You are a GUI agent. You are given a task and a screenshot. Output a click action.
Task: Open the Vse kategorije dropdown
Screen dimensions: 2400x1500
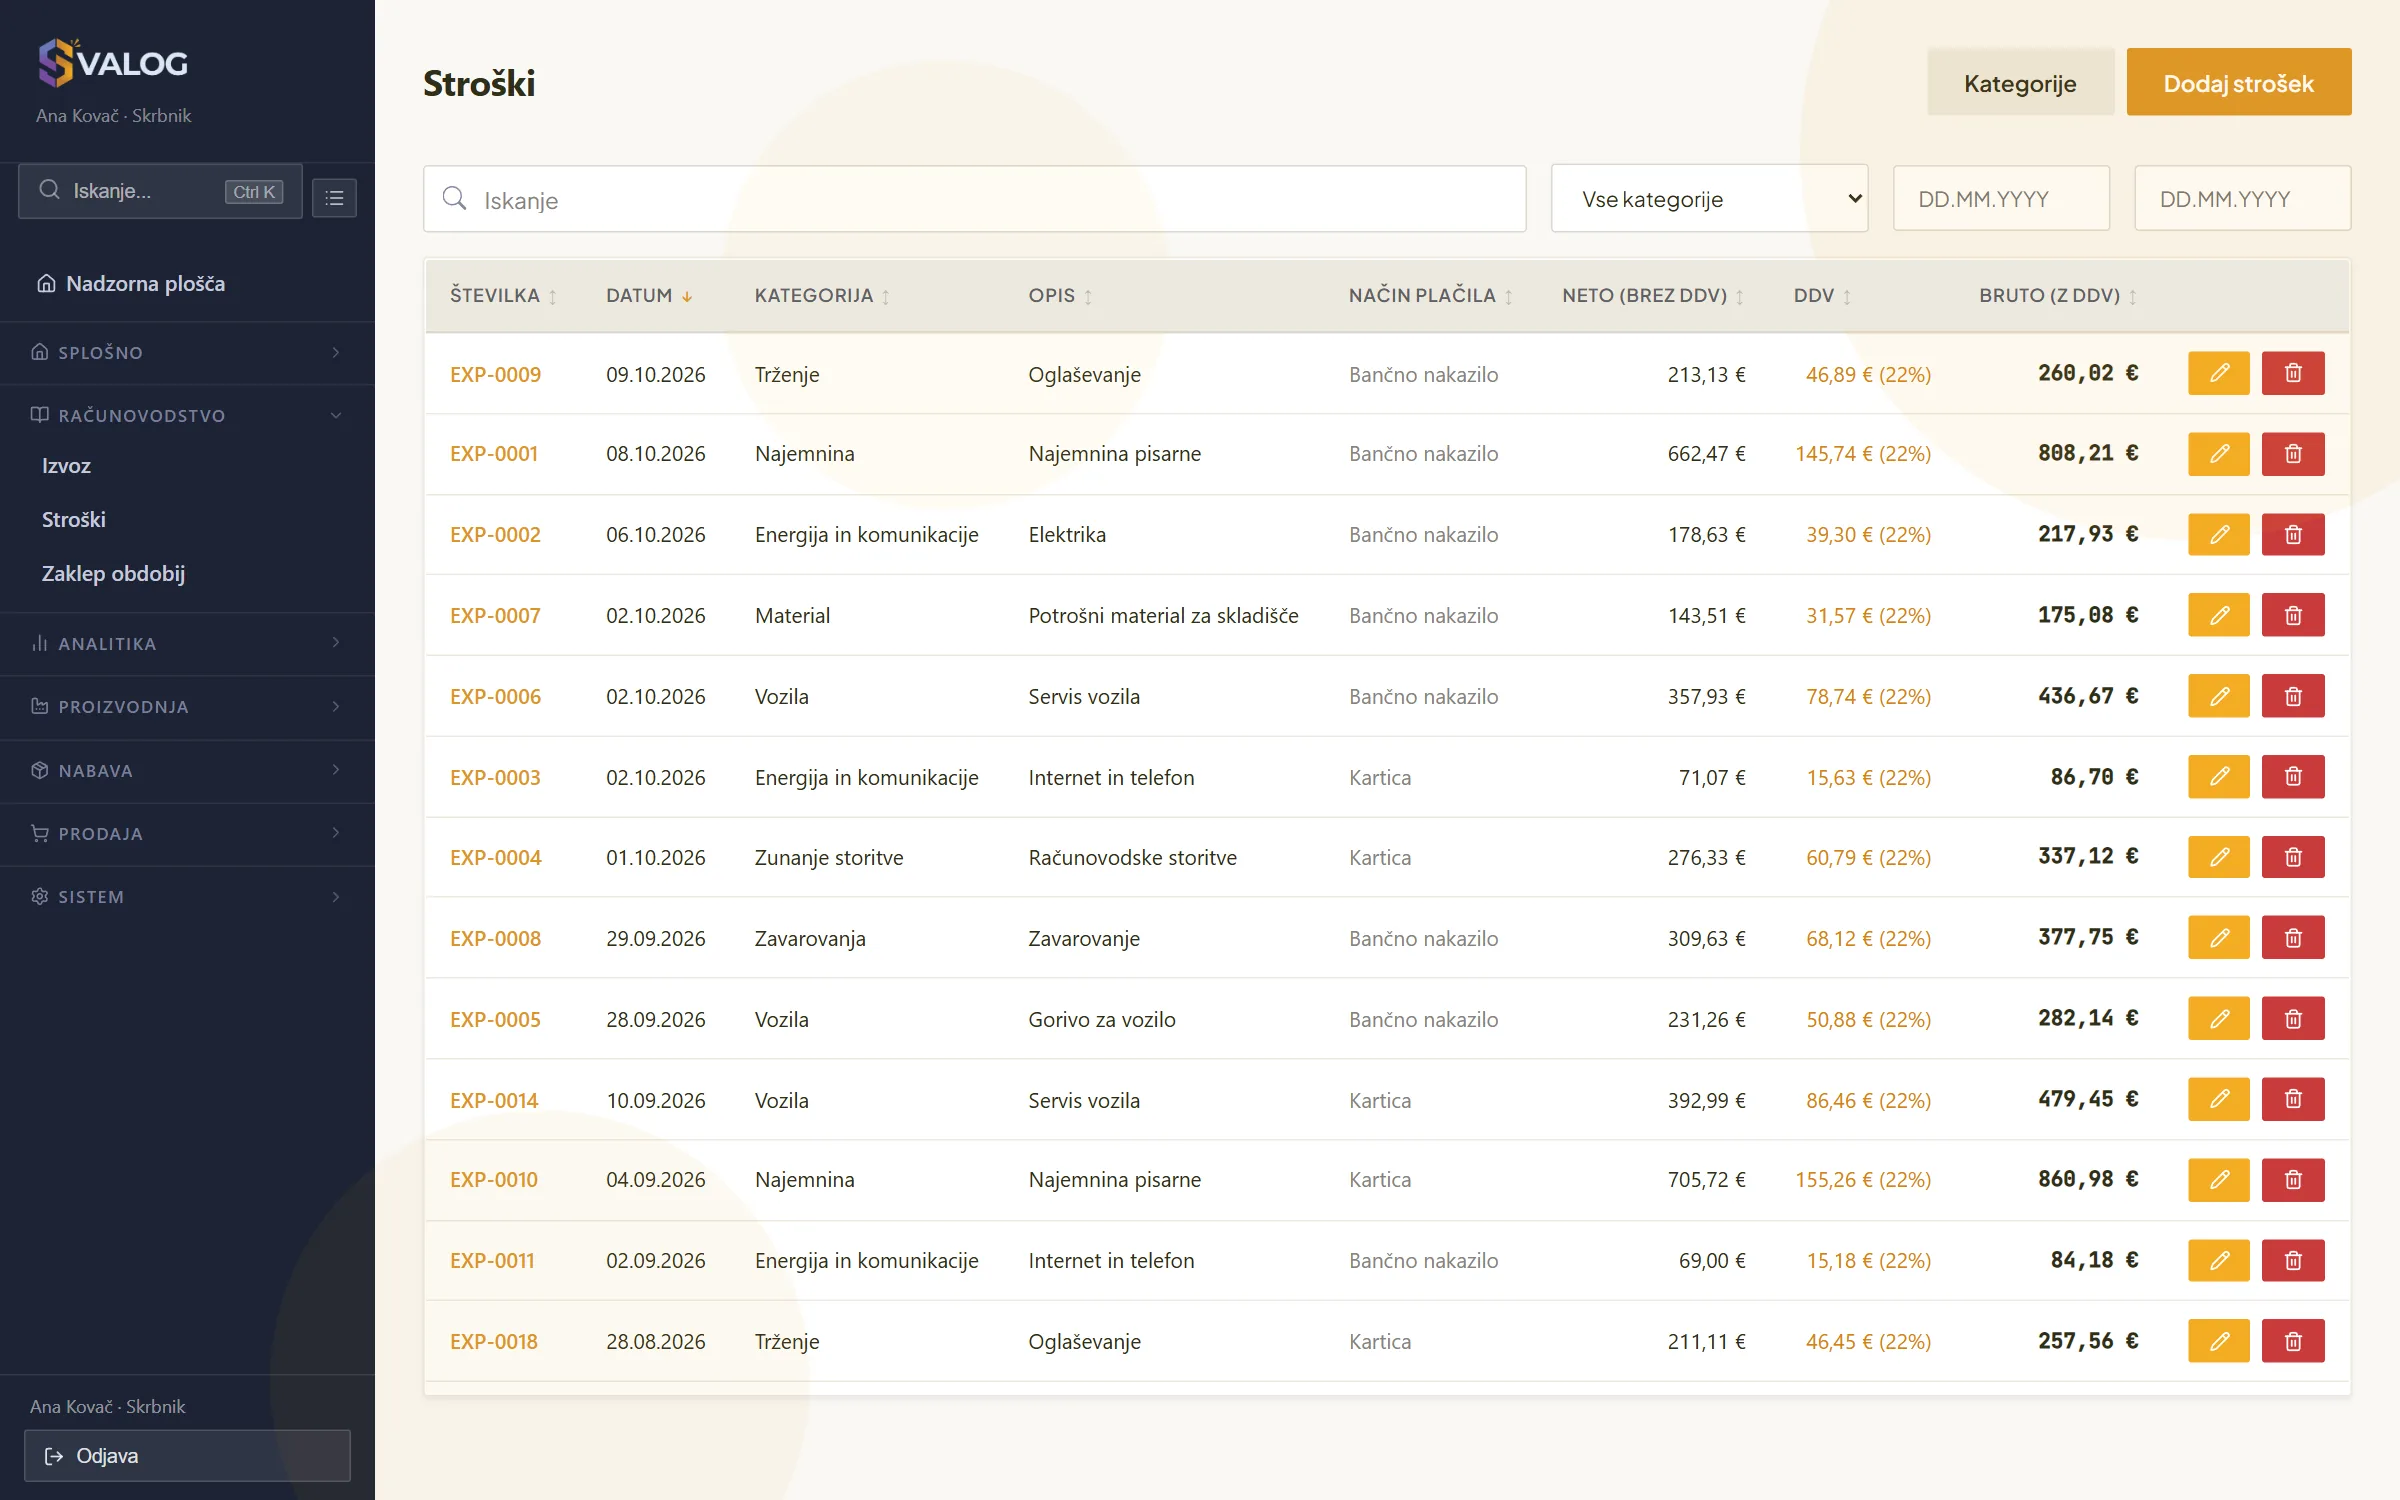tap(1709, 199)
